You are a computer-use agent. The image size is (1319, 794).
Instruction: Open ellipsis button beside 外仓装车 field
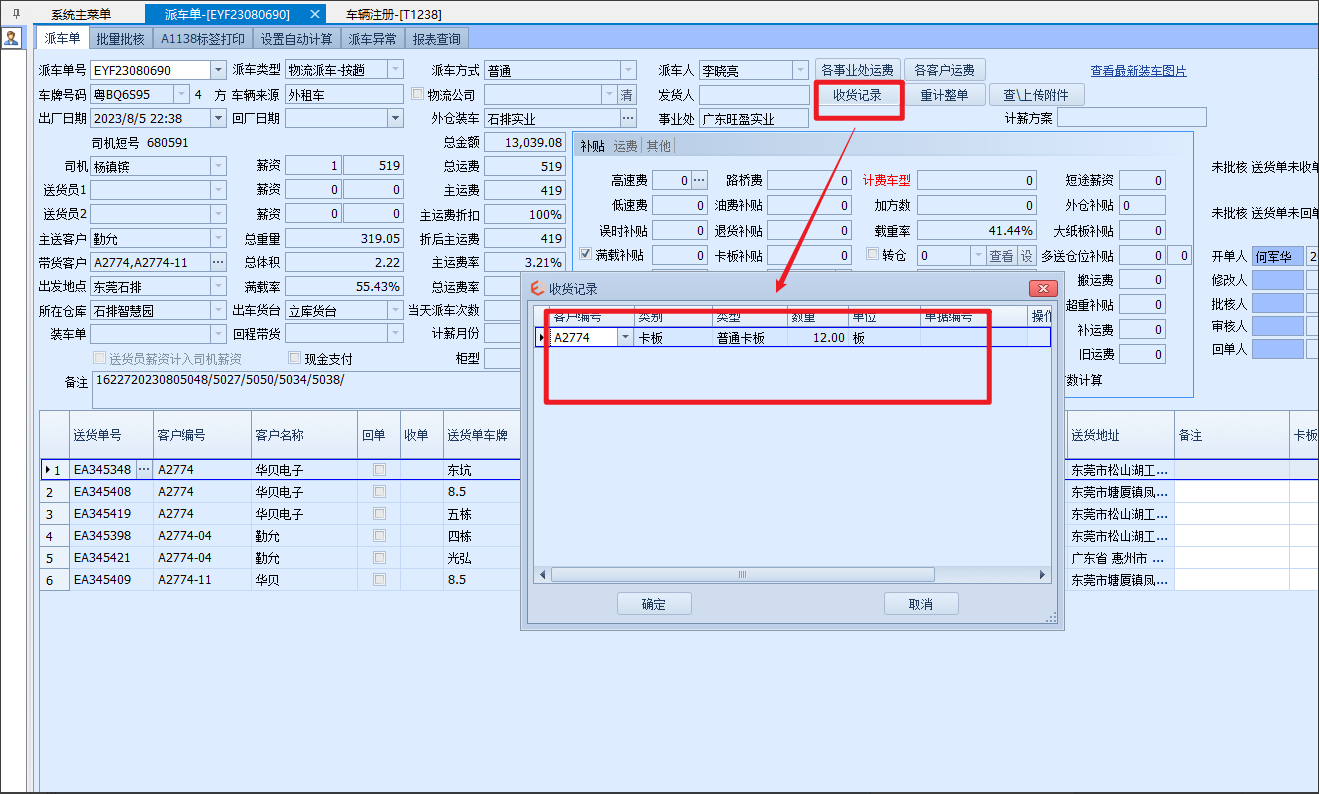tap(628, 119)
